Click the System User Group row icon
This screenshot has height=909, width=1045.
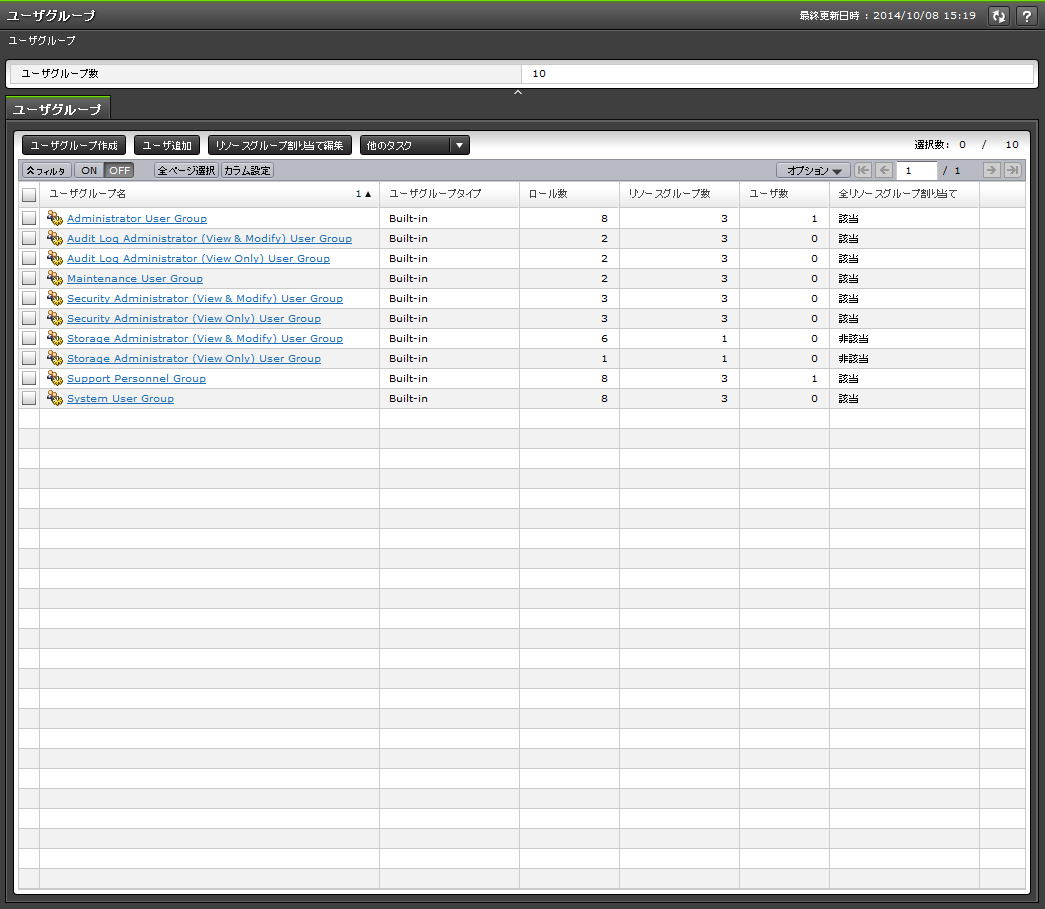point(55,398)
